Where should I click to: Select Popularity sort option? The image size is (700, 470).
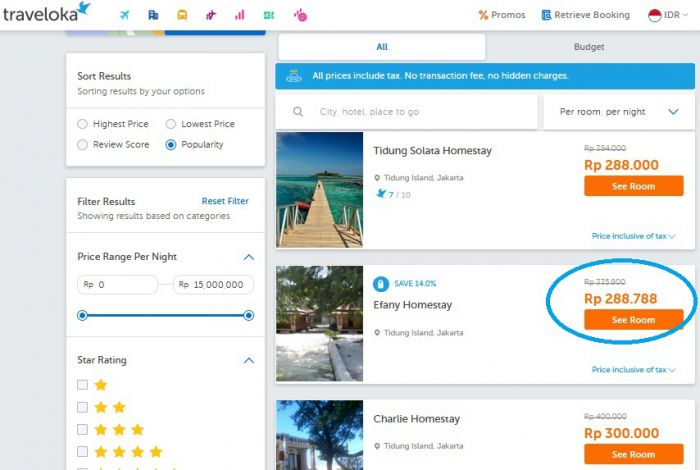[171, 145]
